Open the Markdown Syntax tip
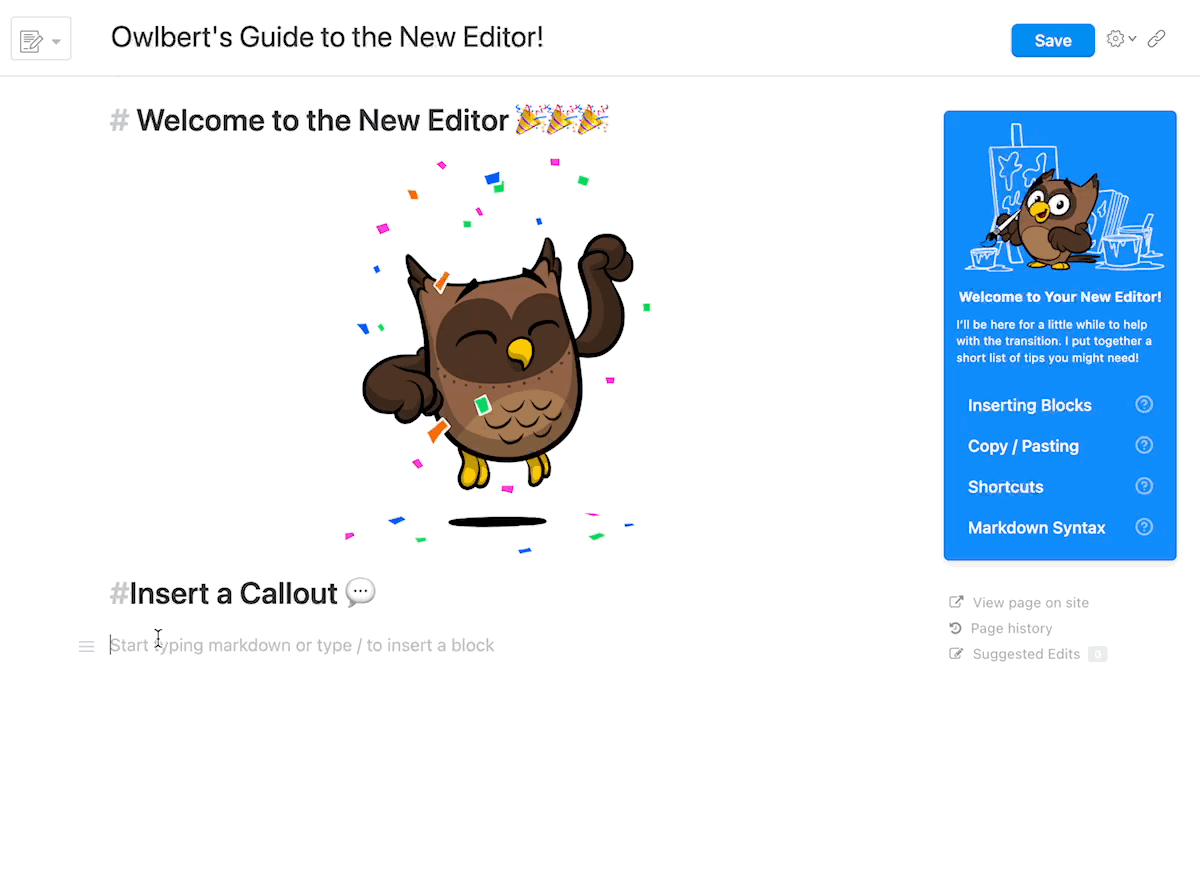The width and height of the screenshot is (1200, 888). click(1037, 528)
